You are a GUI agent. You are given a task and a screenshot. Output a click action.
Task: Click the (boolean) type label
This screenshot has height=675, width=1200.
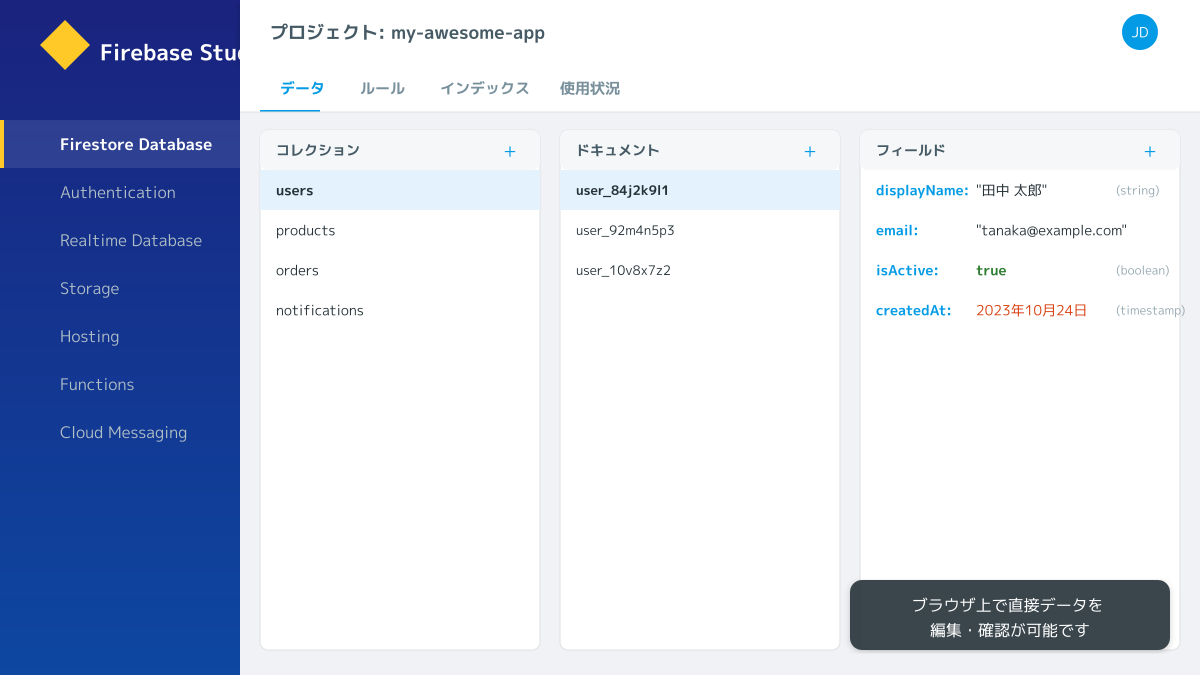(x=1142, y=270)
